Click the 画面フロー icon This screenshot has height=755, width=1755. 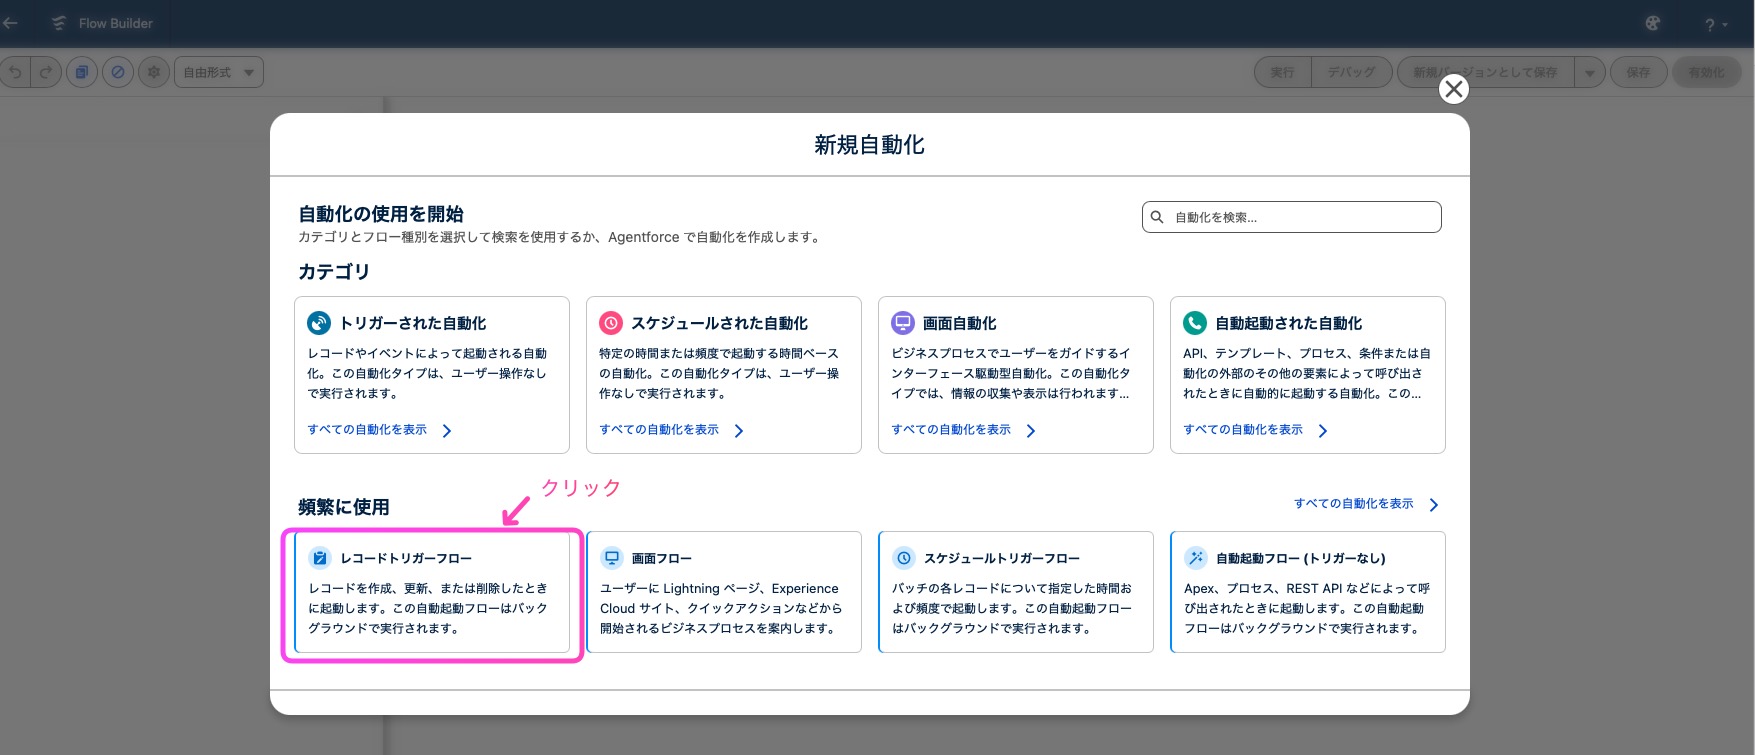[x=612, y=558]
